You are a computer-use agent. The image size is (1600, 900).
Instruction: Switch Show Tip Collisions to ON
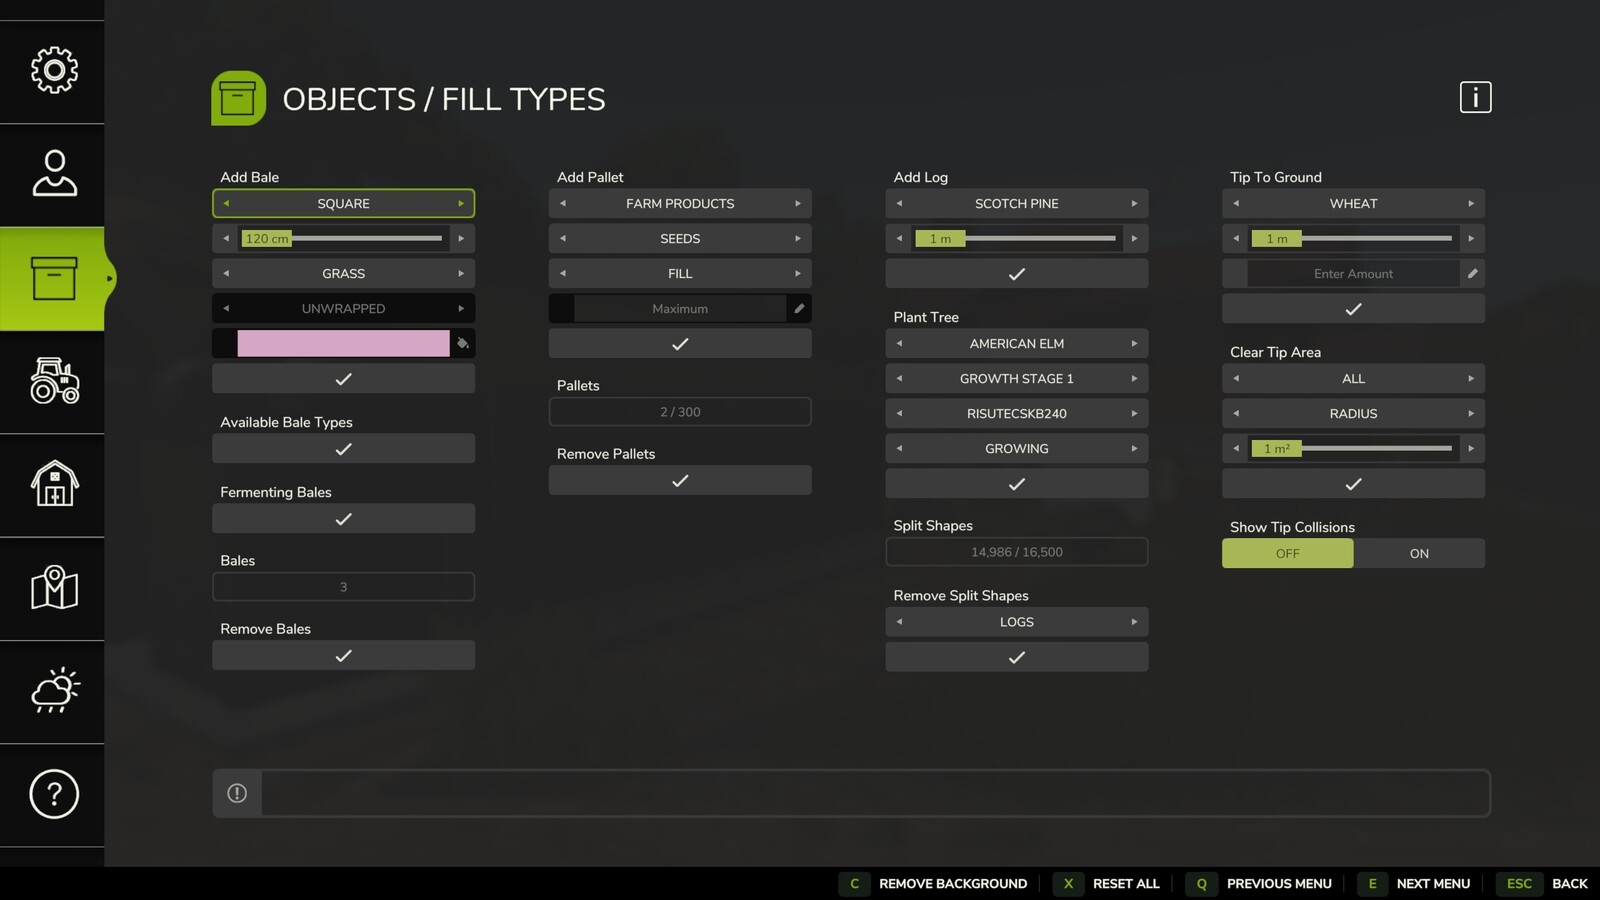[1419, 553]
